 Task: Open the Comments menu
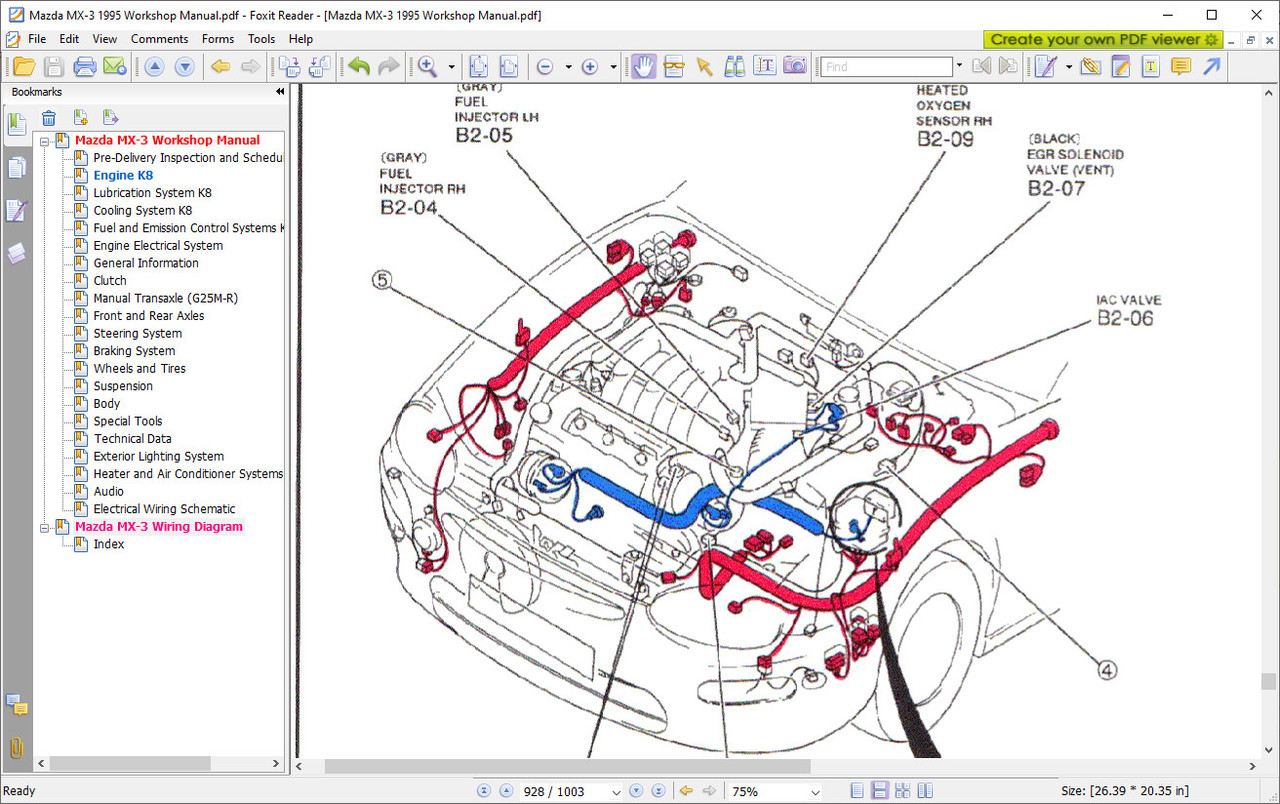[x=159, y=39]
